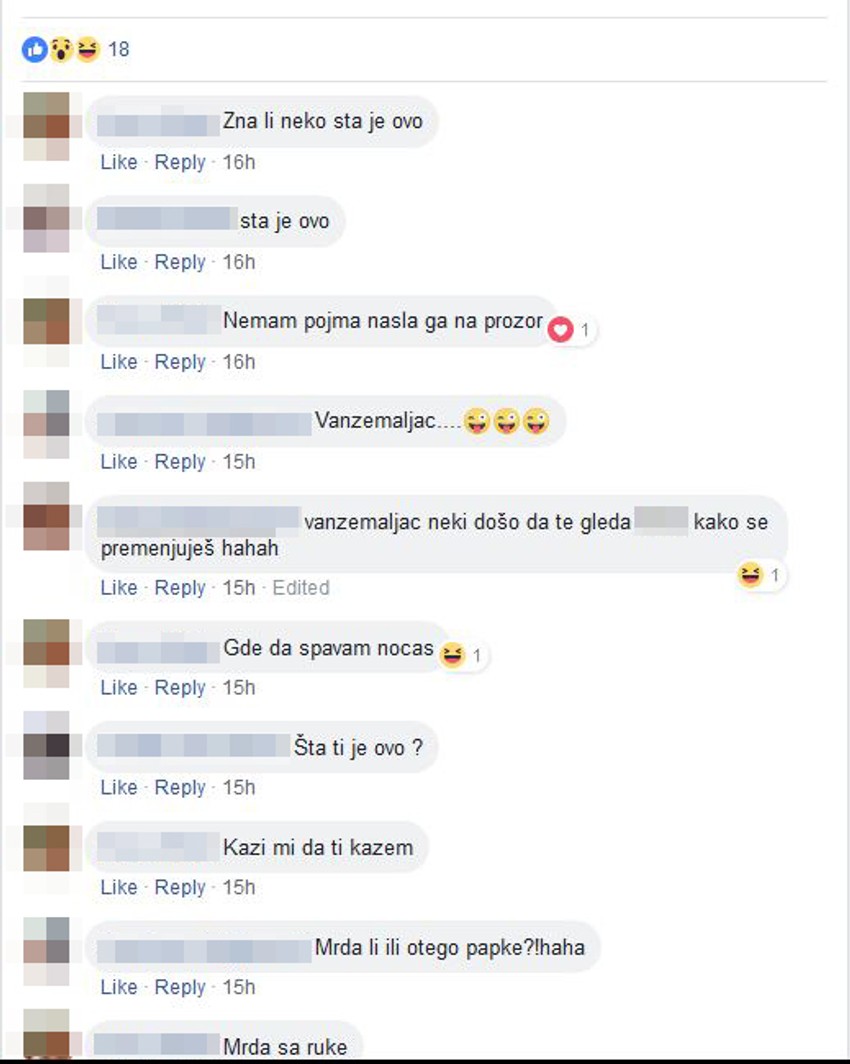The width and height of the screenshot is (850, 1064).
Task: Click 15h timestamp on 'Gde da spavam nocas'
Action: [239, 687]
